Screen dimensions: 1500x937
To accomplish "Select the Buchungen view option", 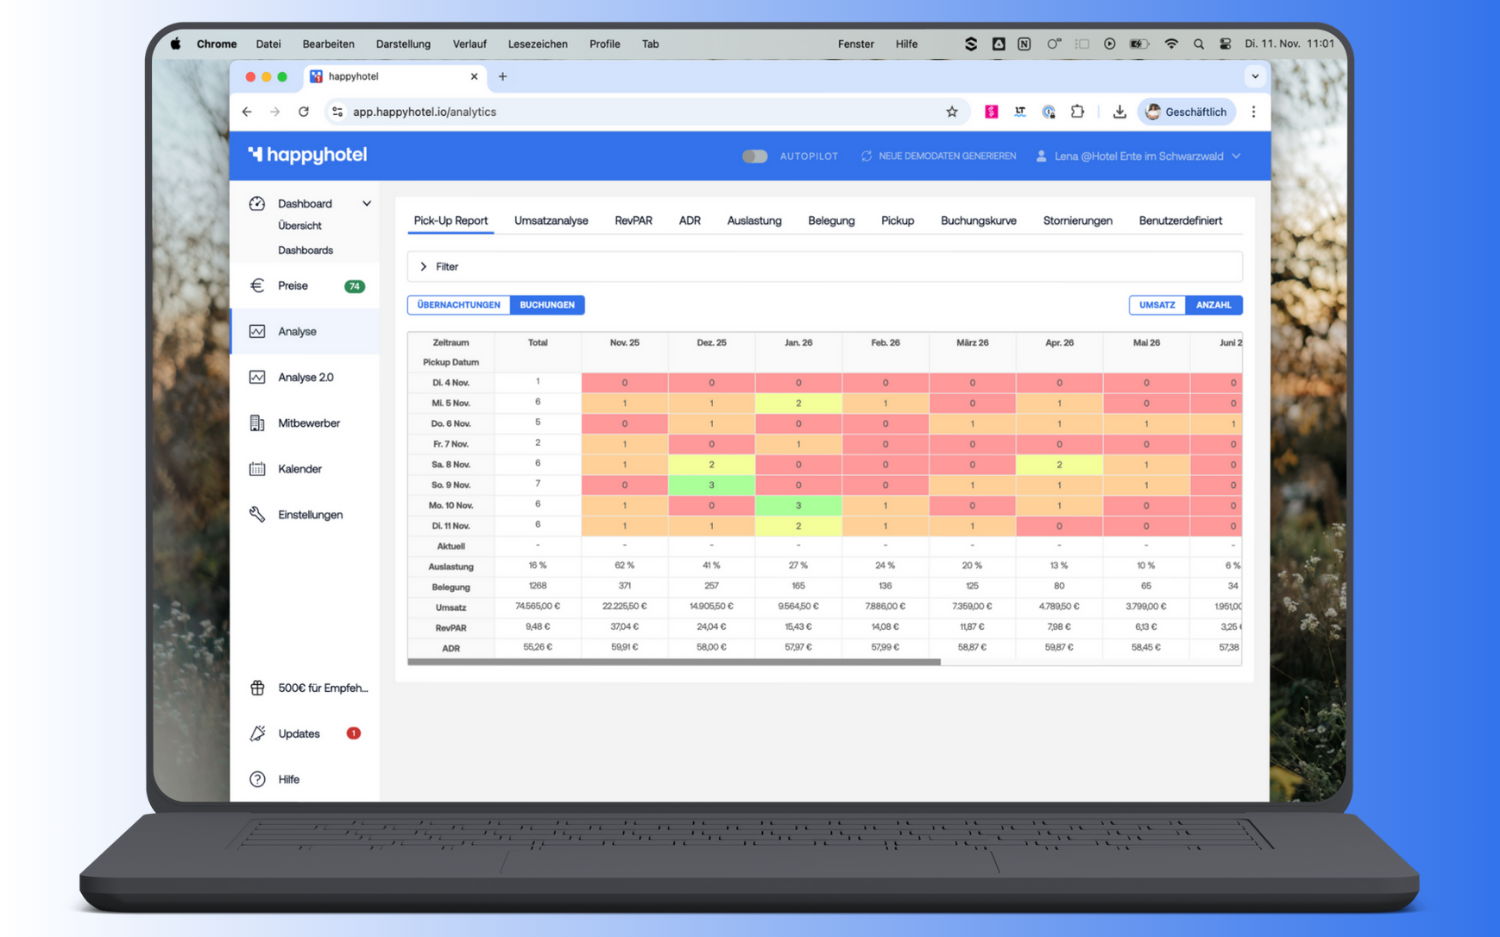I will [547, 305].
